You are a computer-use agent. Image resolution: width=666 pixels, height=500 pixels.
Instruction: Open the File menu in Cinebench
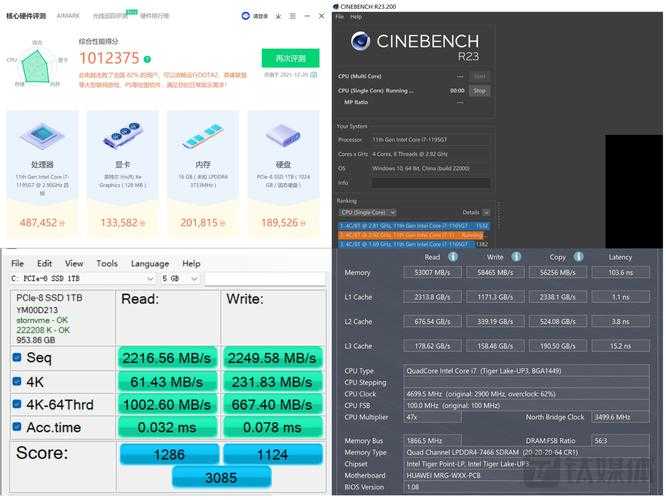[340, 17]
